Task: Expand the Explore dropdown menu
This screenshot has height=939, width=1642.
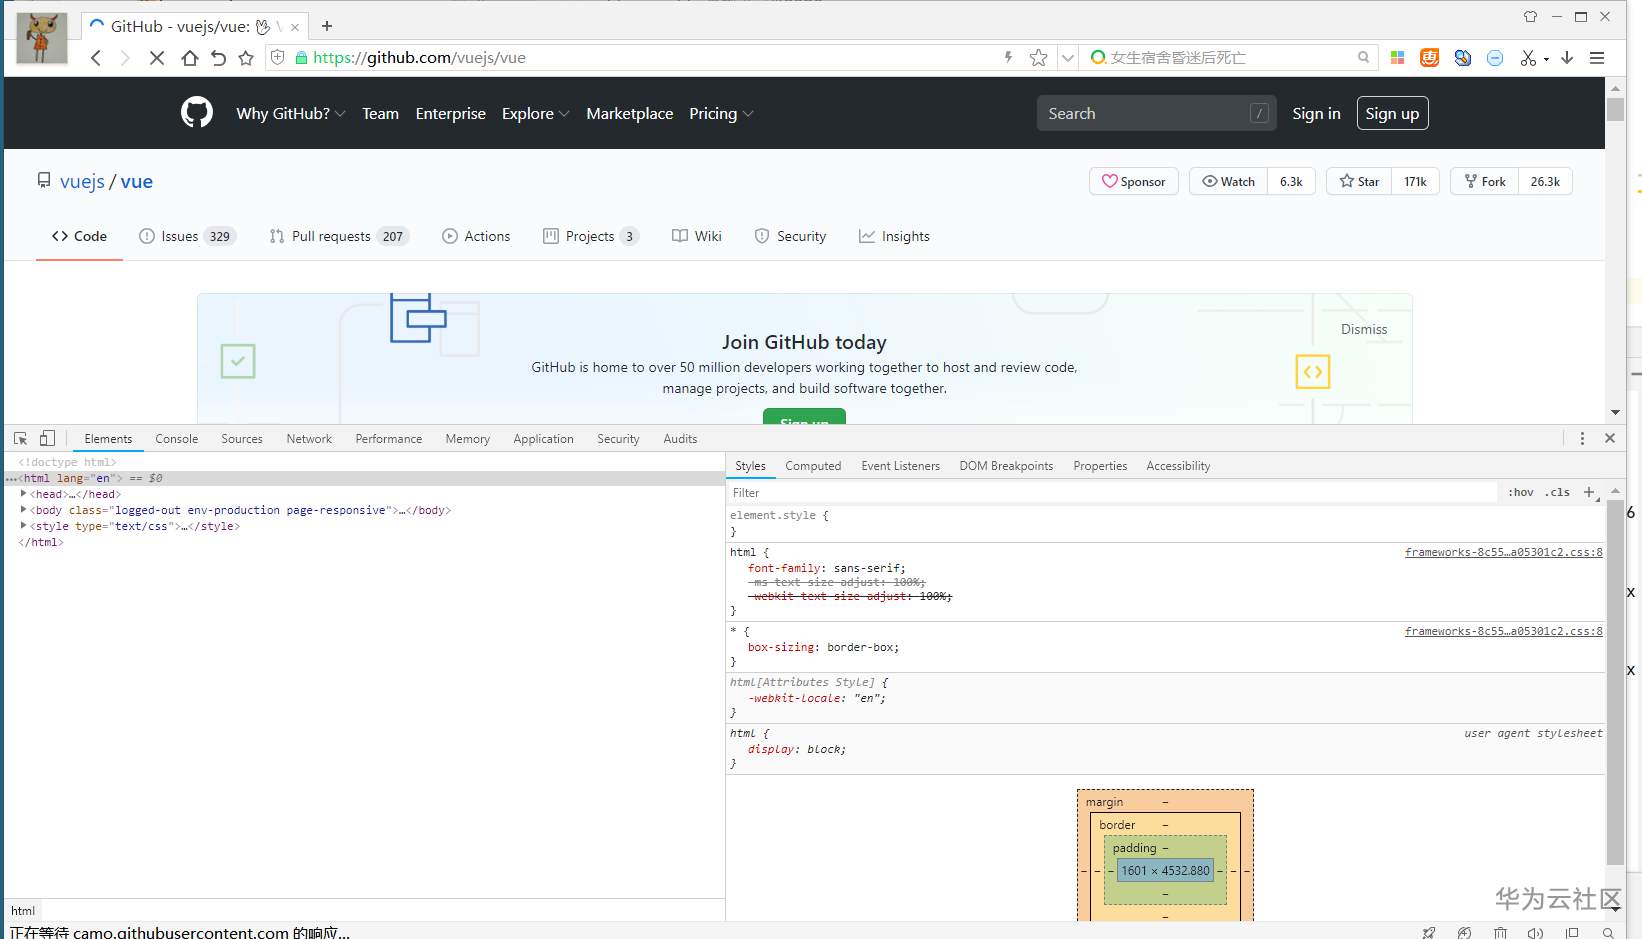Action: 535,113
